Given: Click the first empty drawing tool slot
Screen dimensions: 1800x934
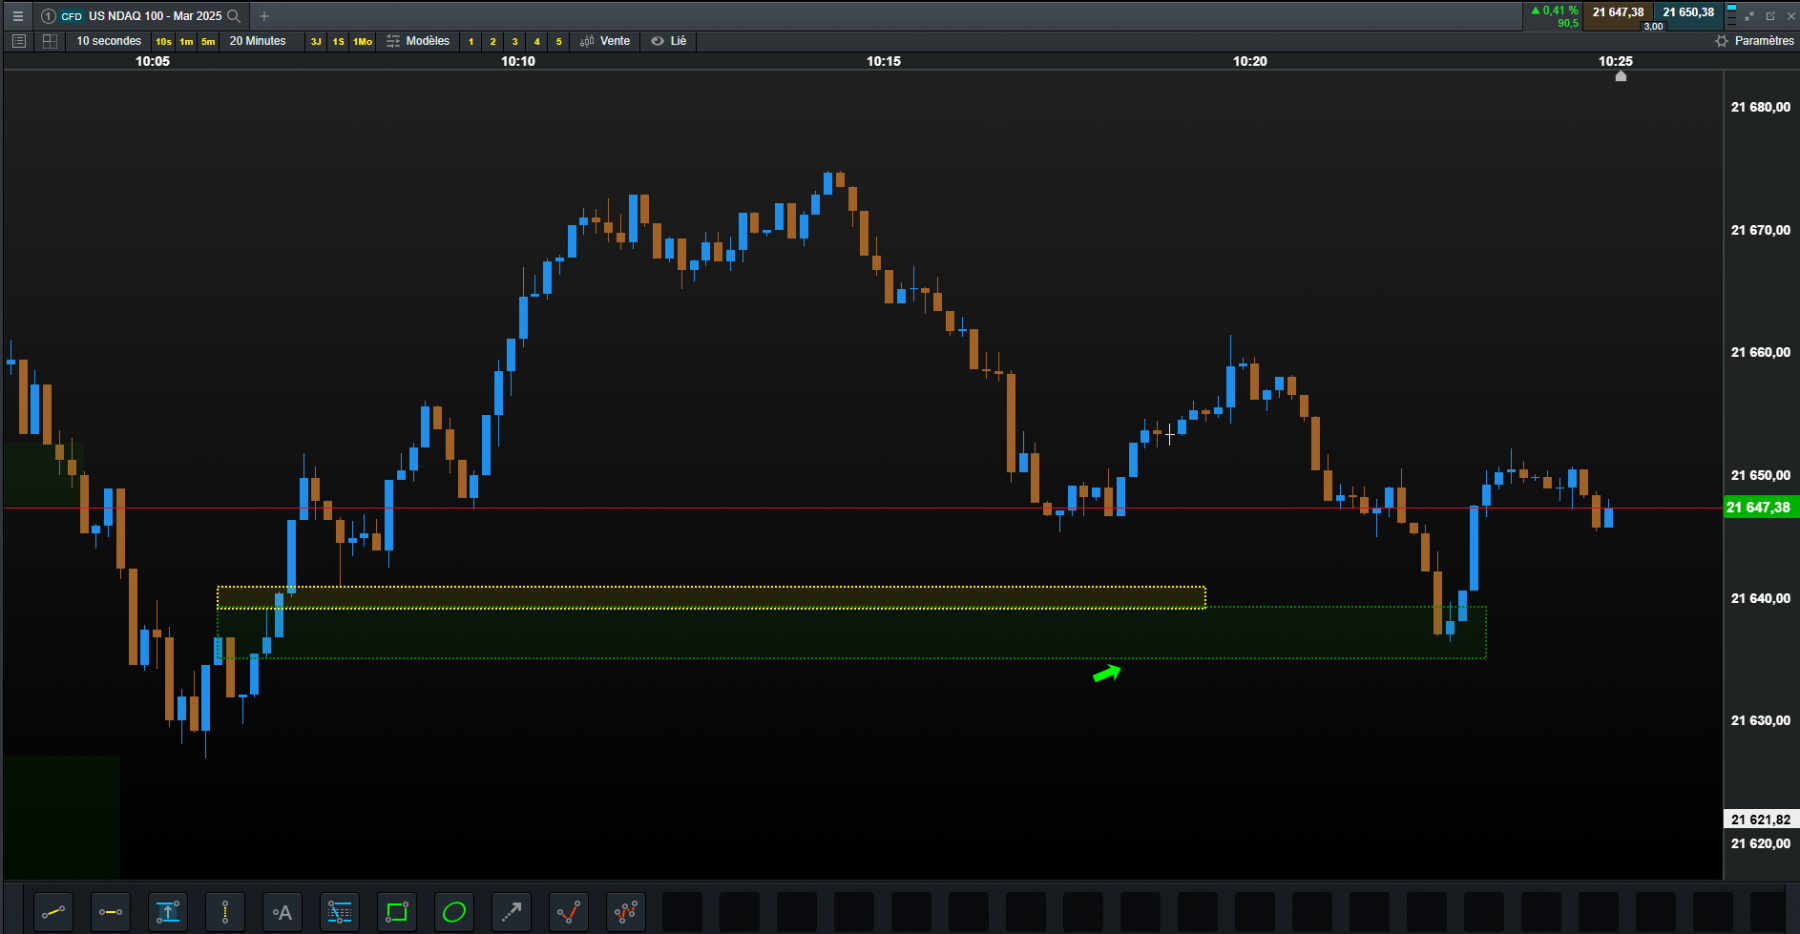Looking at the screenshot, I should pyautogui.click(x=682, y=912).
